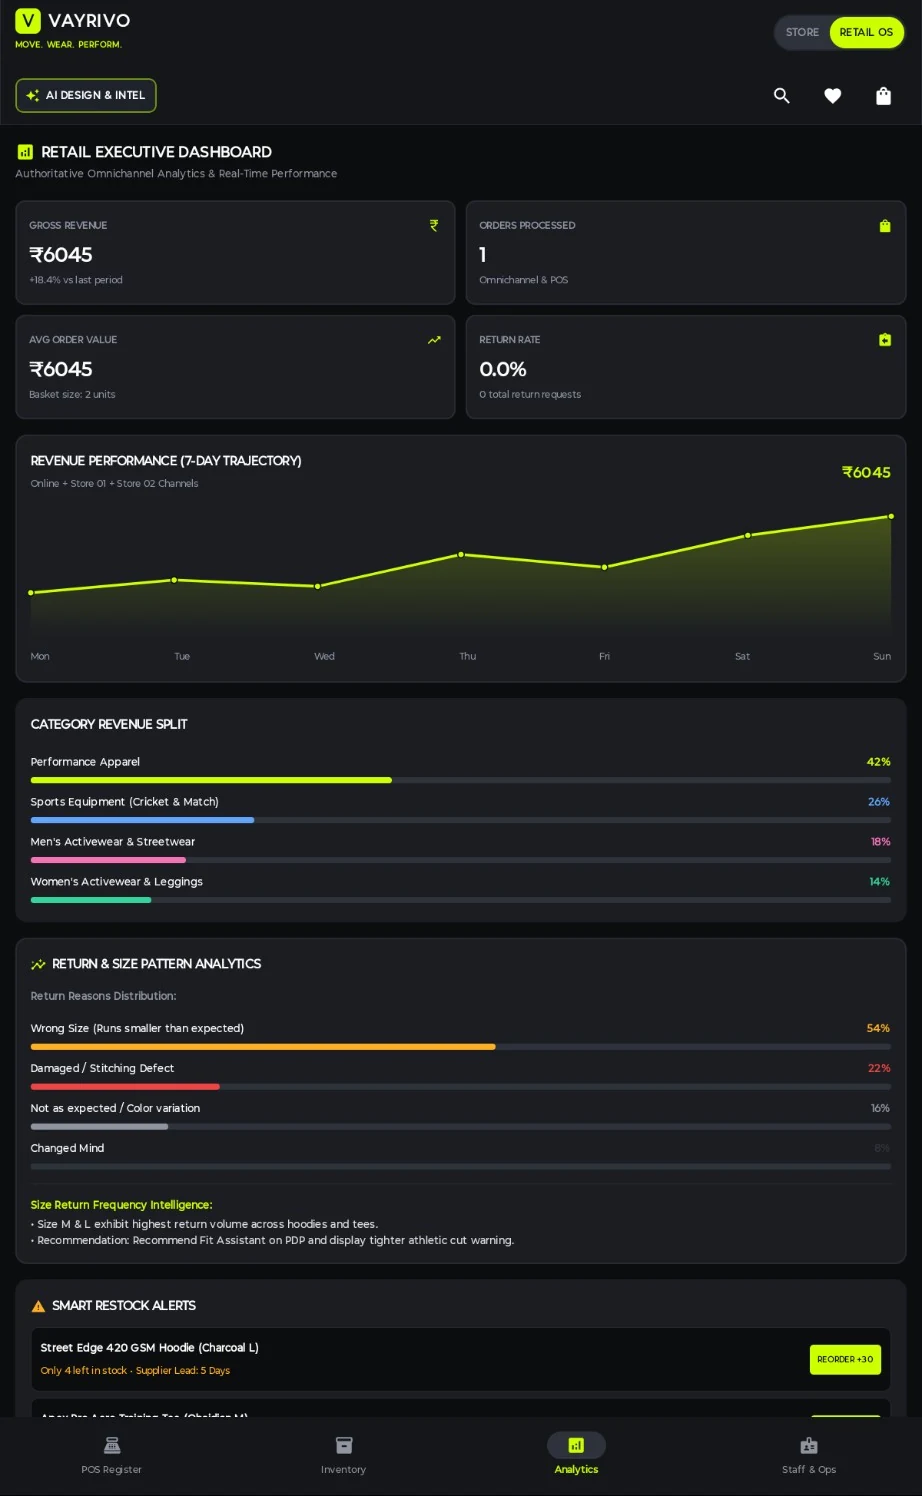922x1496 pixels.
Task: Open the Analytics tab label
Action: coord(576,1469)
